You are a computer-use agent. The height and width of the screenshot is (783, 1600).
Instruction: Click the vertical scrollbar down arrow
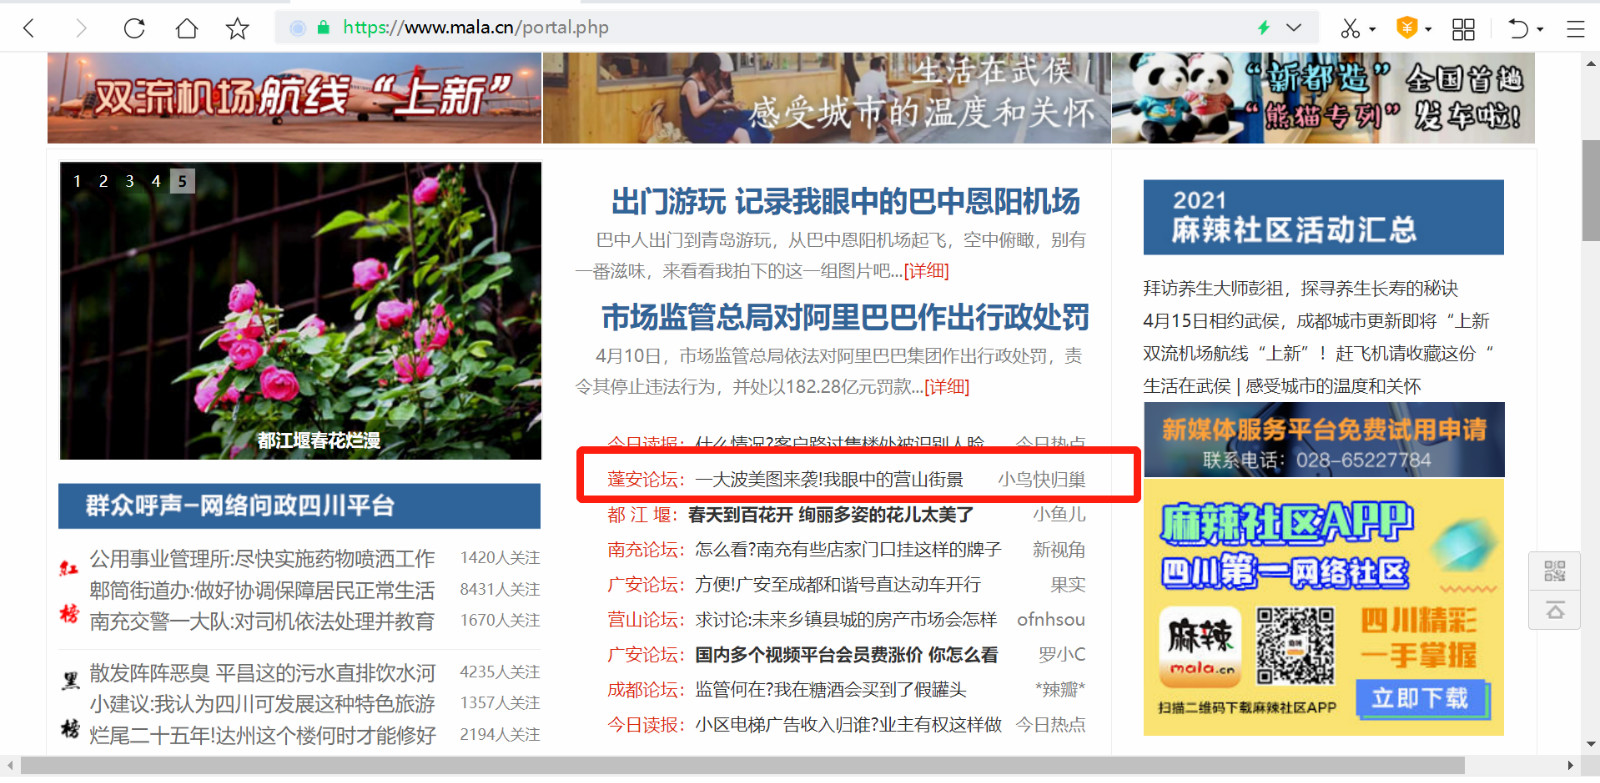coord(1591,744)
